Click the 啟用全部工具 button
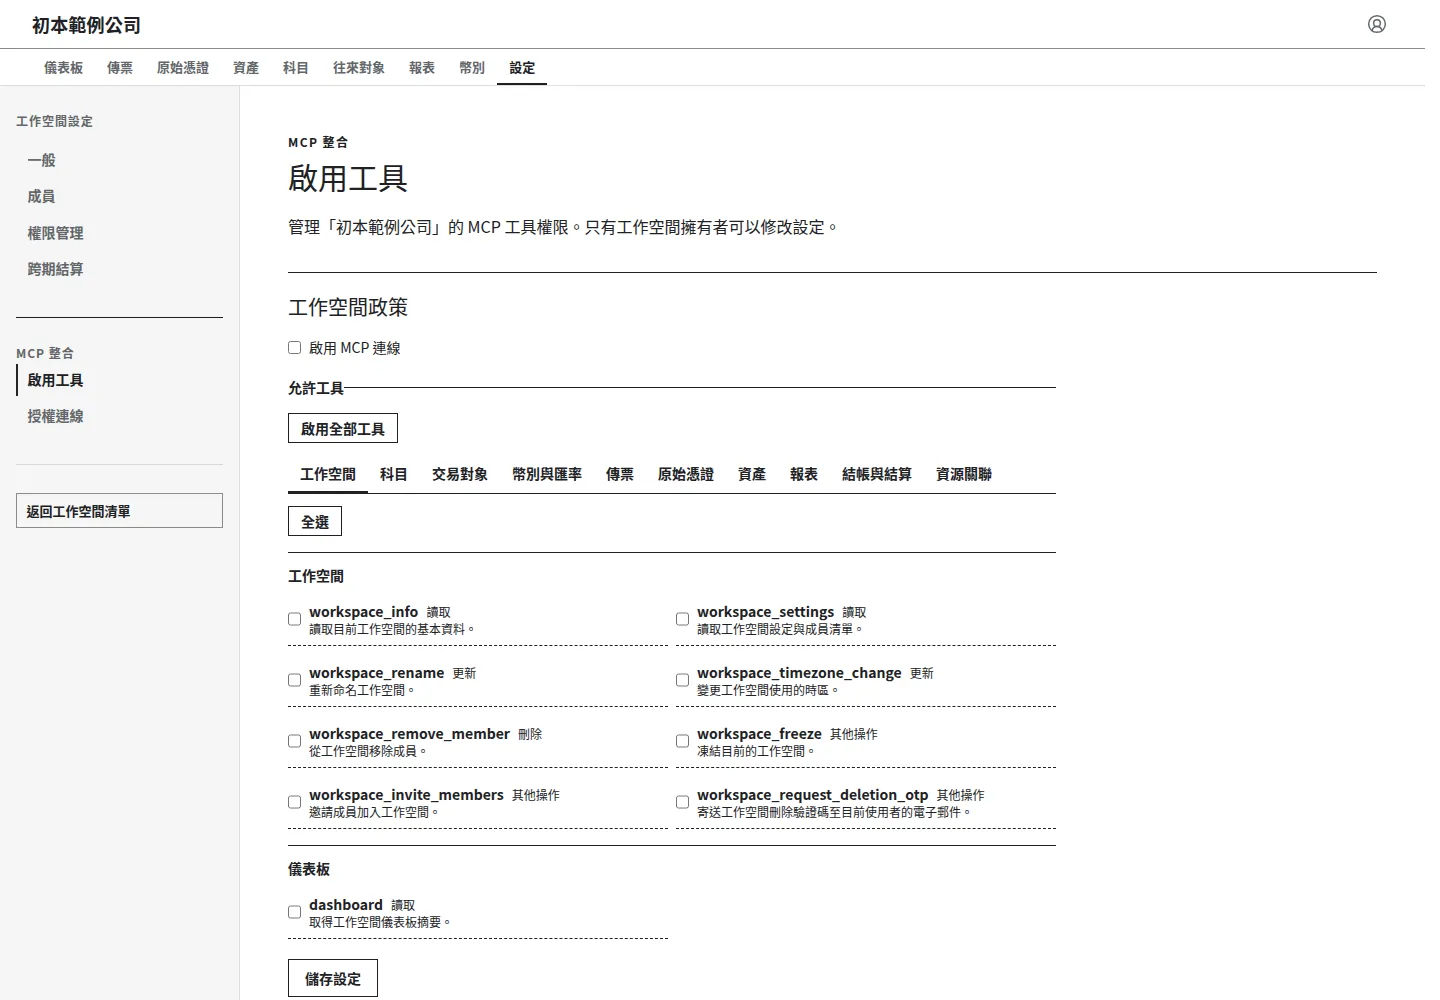Viewport: 1440px width, 1000px height. (x=343, y=429)
